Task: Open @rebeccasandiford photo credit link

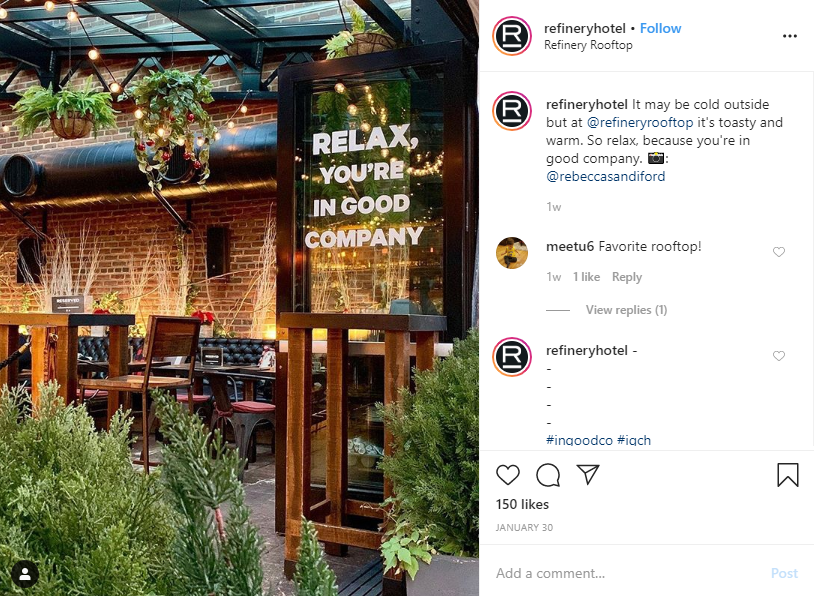Action: [605, 177]
